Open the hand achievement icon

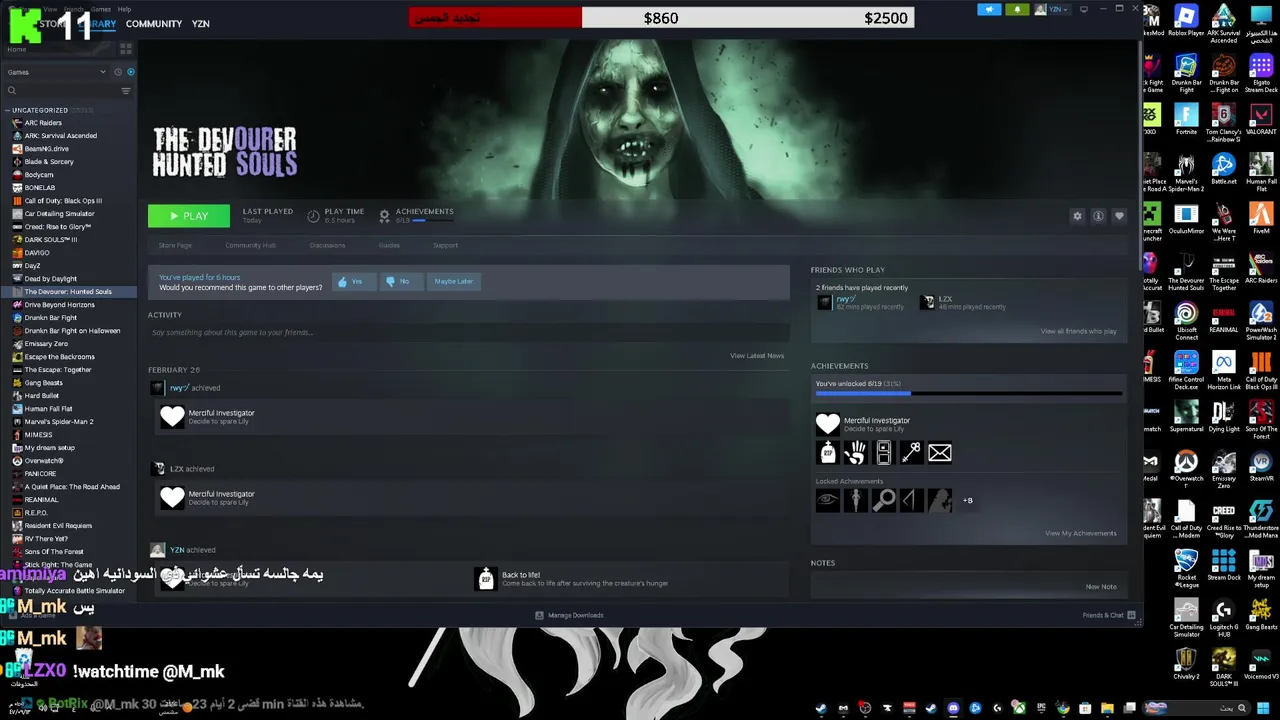855,454
